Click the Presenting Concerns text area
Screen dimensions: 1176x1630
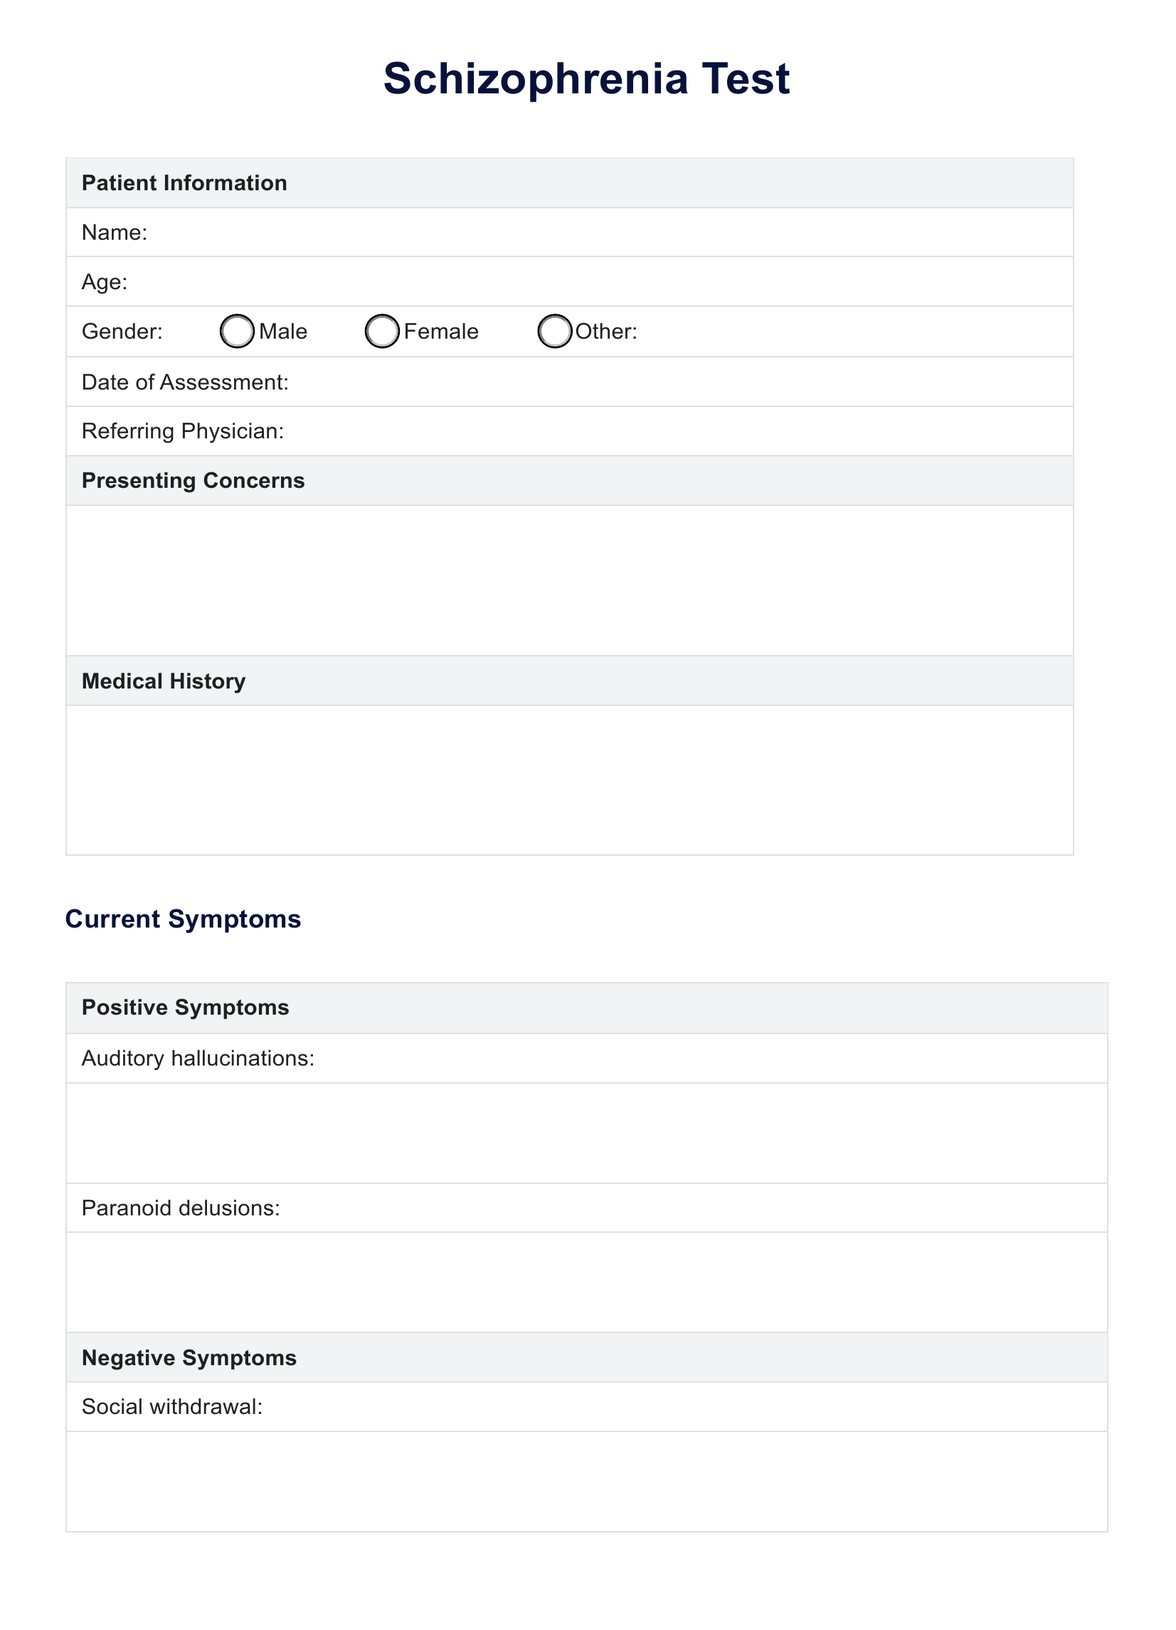pos(569,580)
